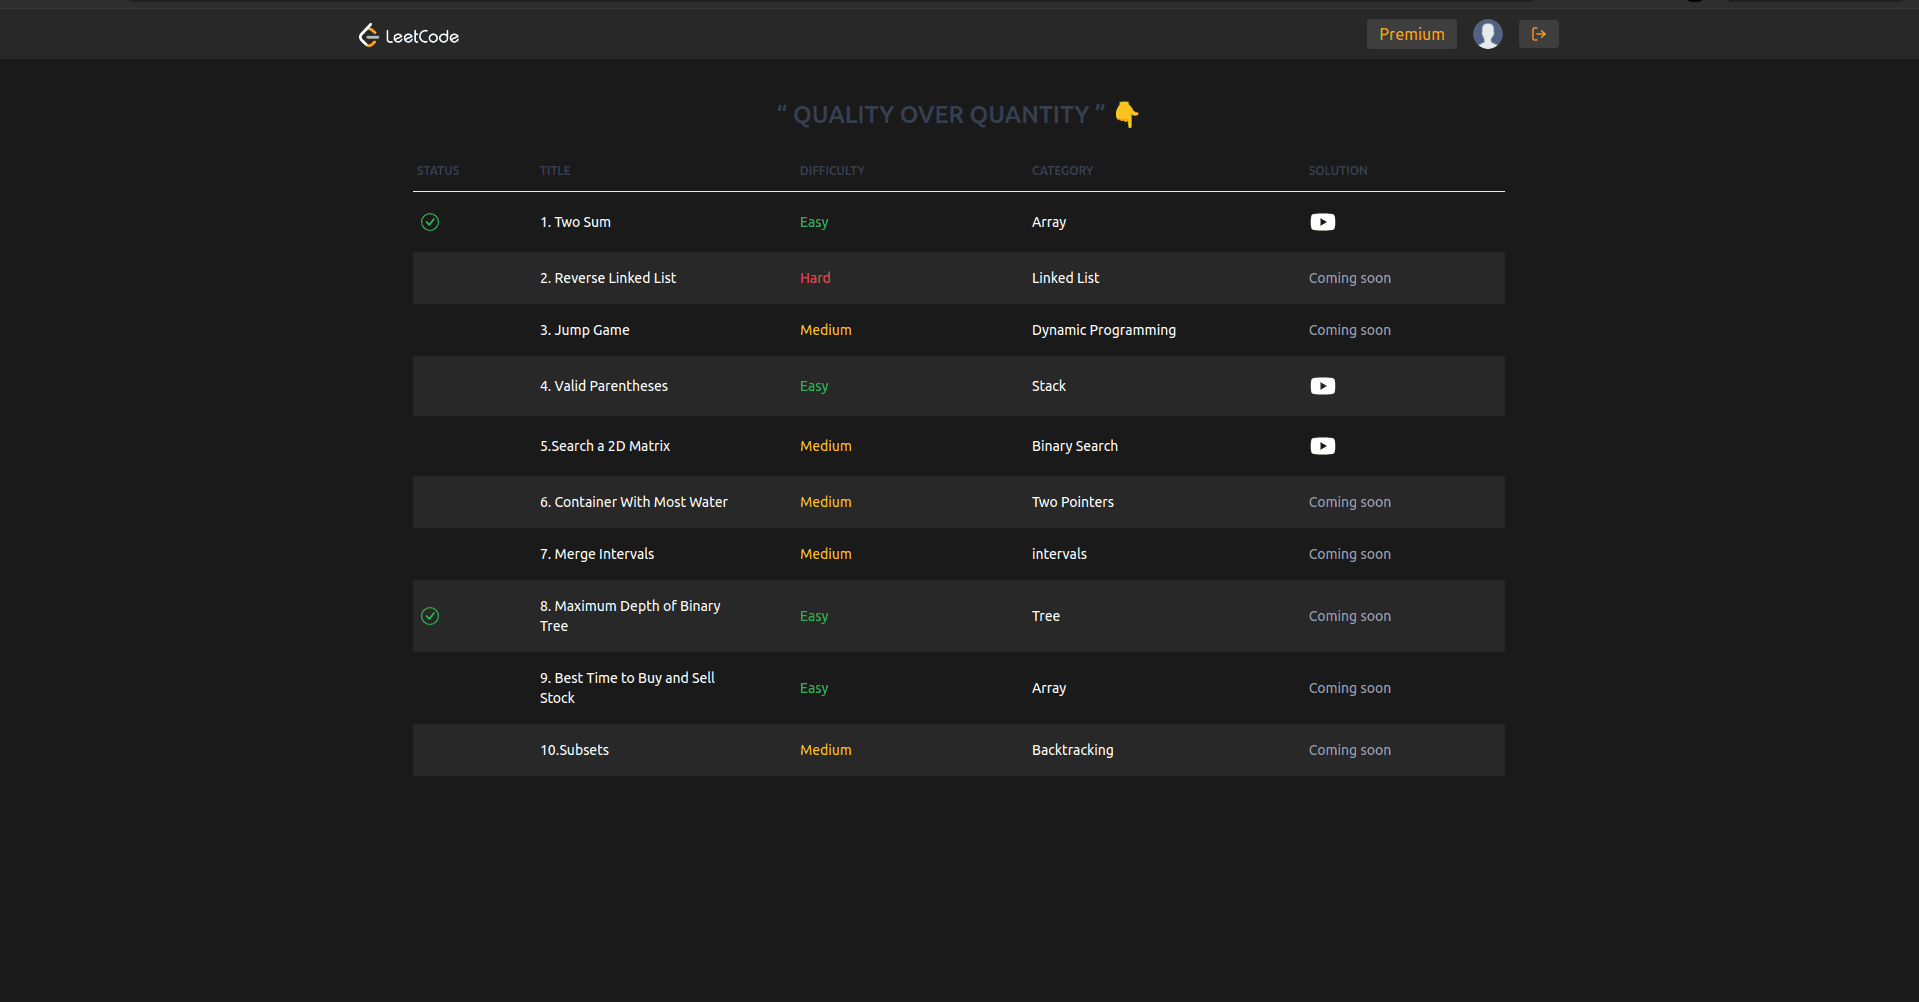This screenshot has height=1002, width=1919.
Task: Click the LeetCode brand name text
Action: coord(422,37)
